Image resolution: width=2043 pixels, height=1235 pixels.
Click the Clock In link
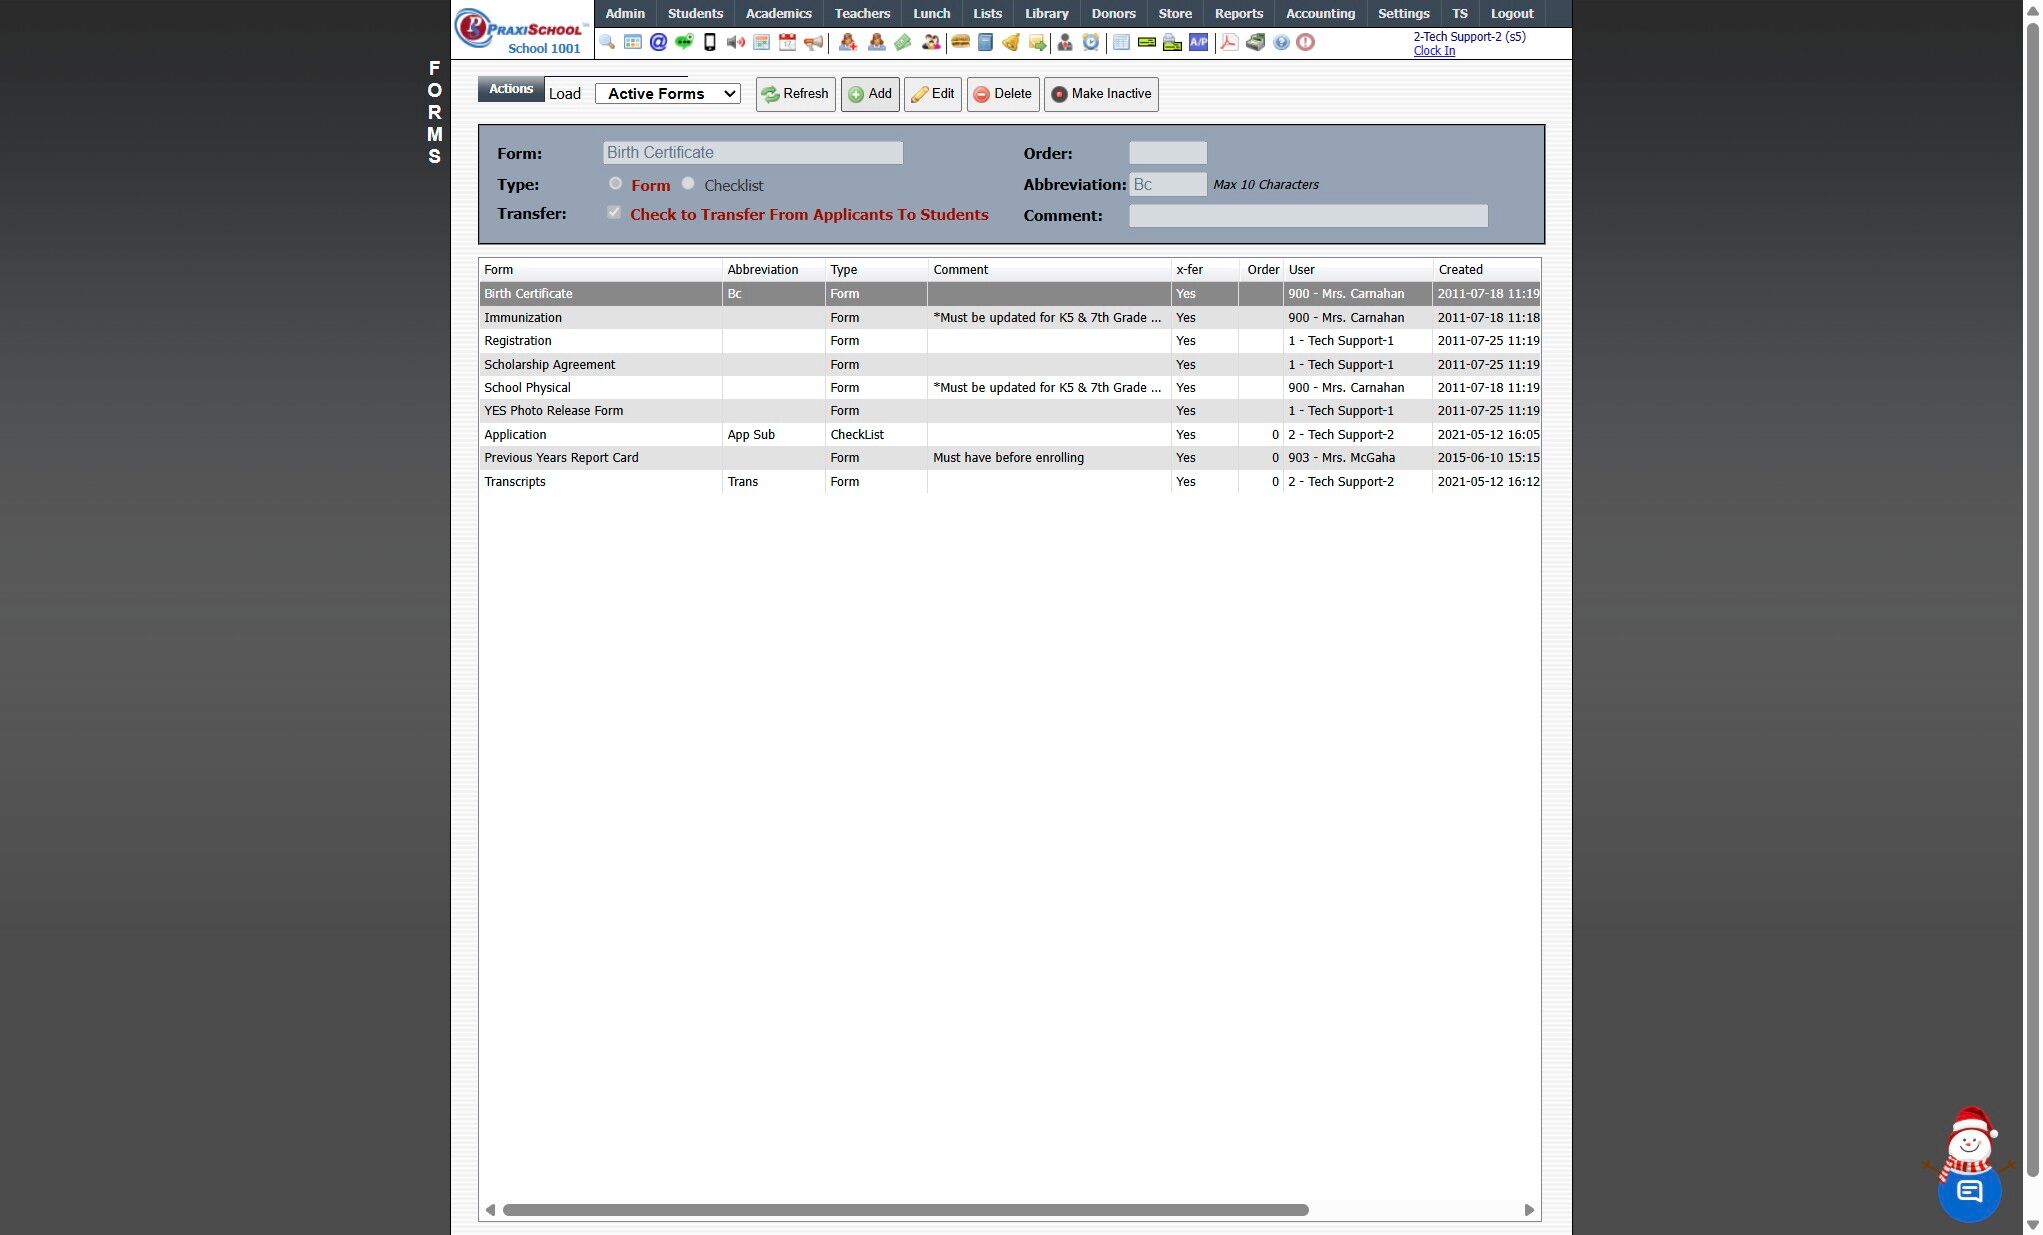(x=1434, y=51)
